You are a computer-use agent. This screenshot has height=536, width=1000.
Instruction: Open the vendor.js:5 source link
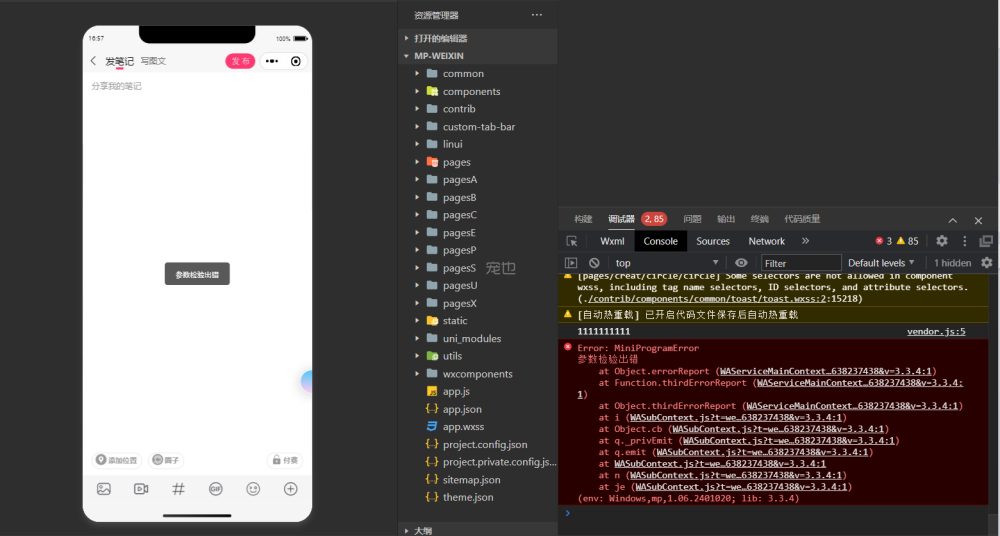click(936, 331)
